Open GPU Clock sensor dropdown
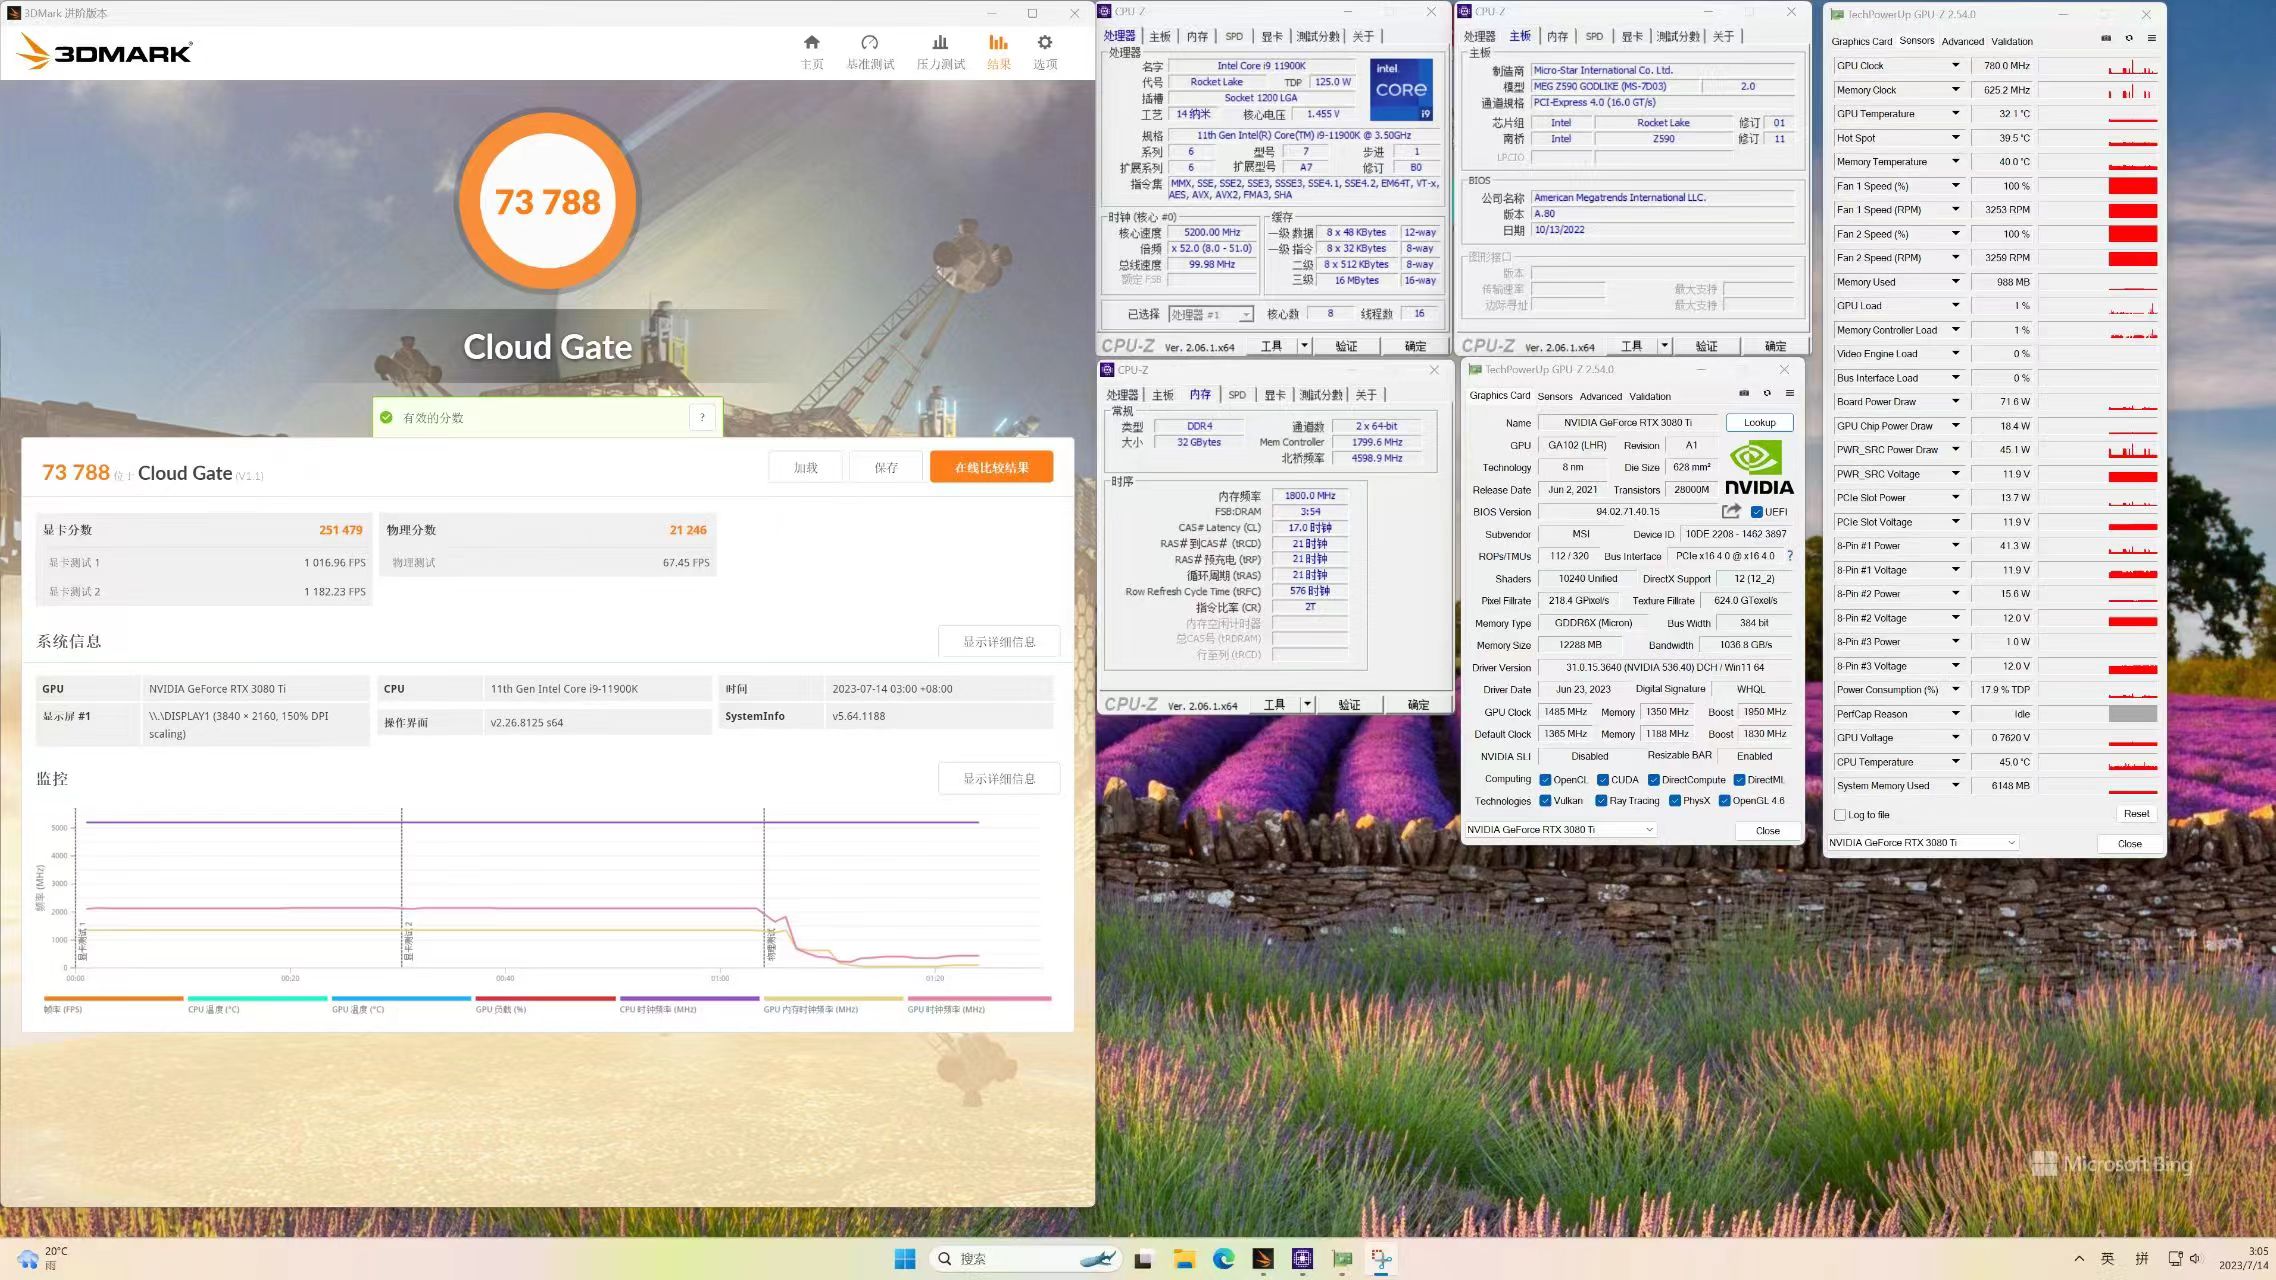 (1956, 65)
